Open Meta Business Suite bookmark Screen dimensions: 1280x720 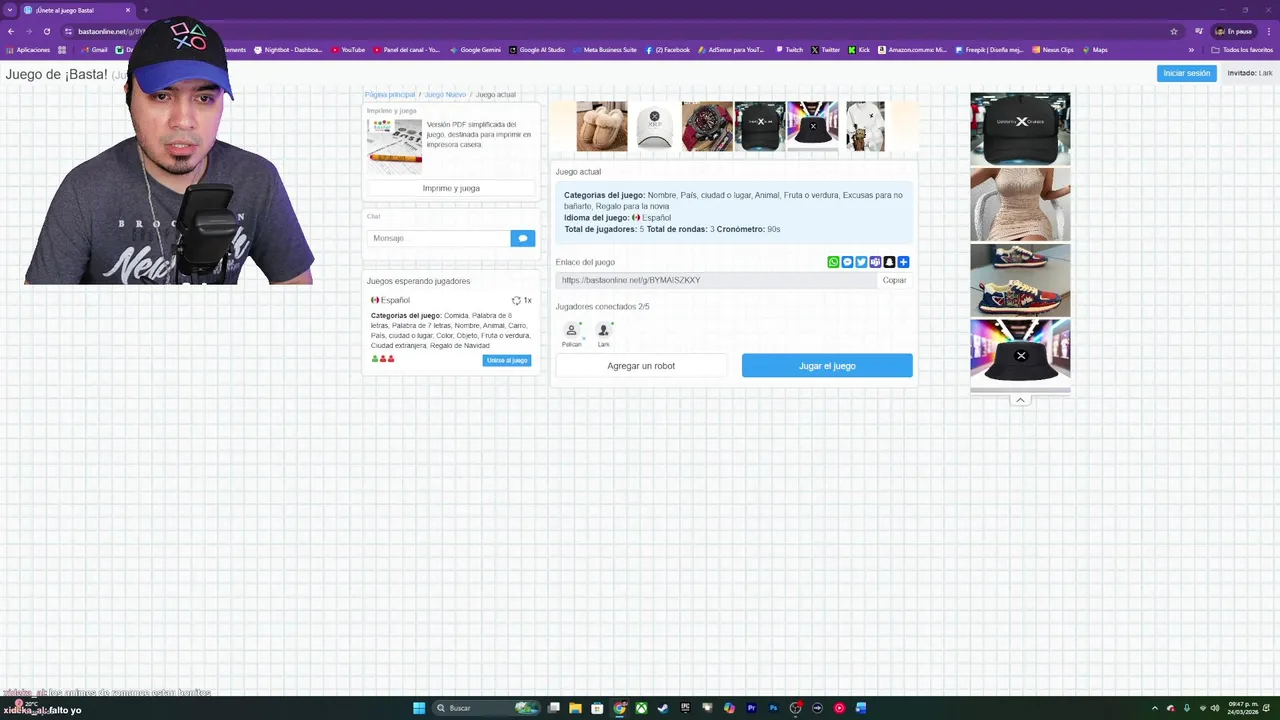point(605,50)
